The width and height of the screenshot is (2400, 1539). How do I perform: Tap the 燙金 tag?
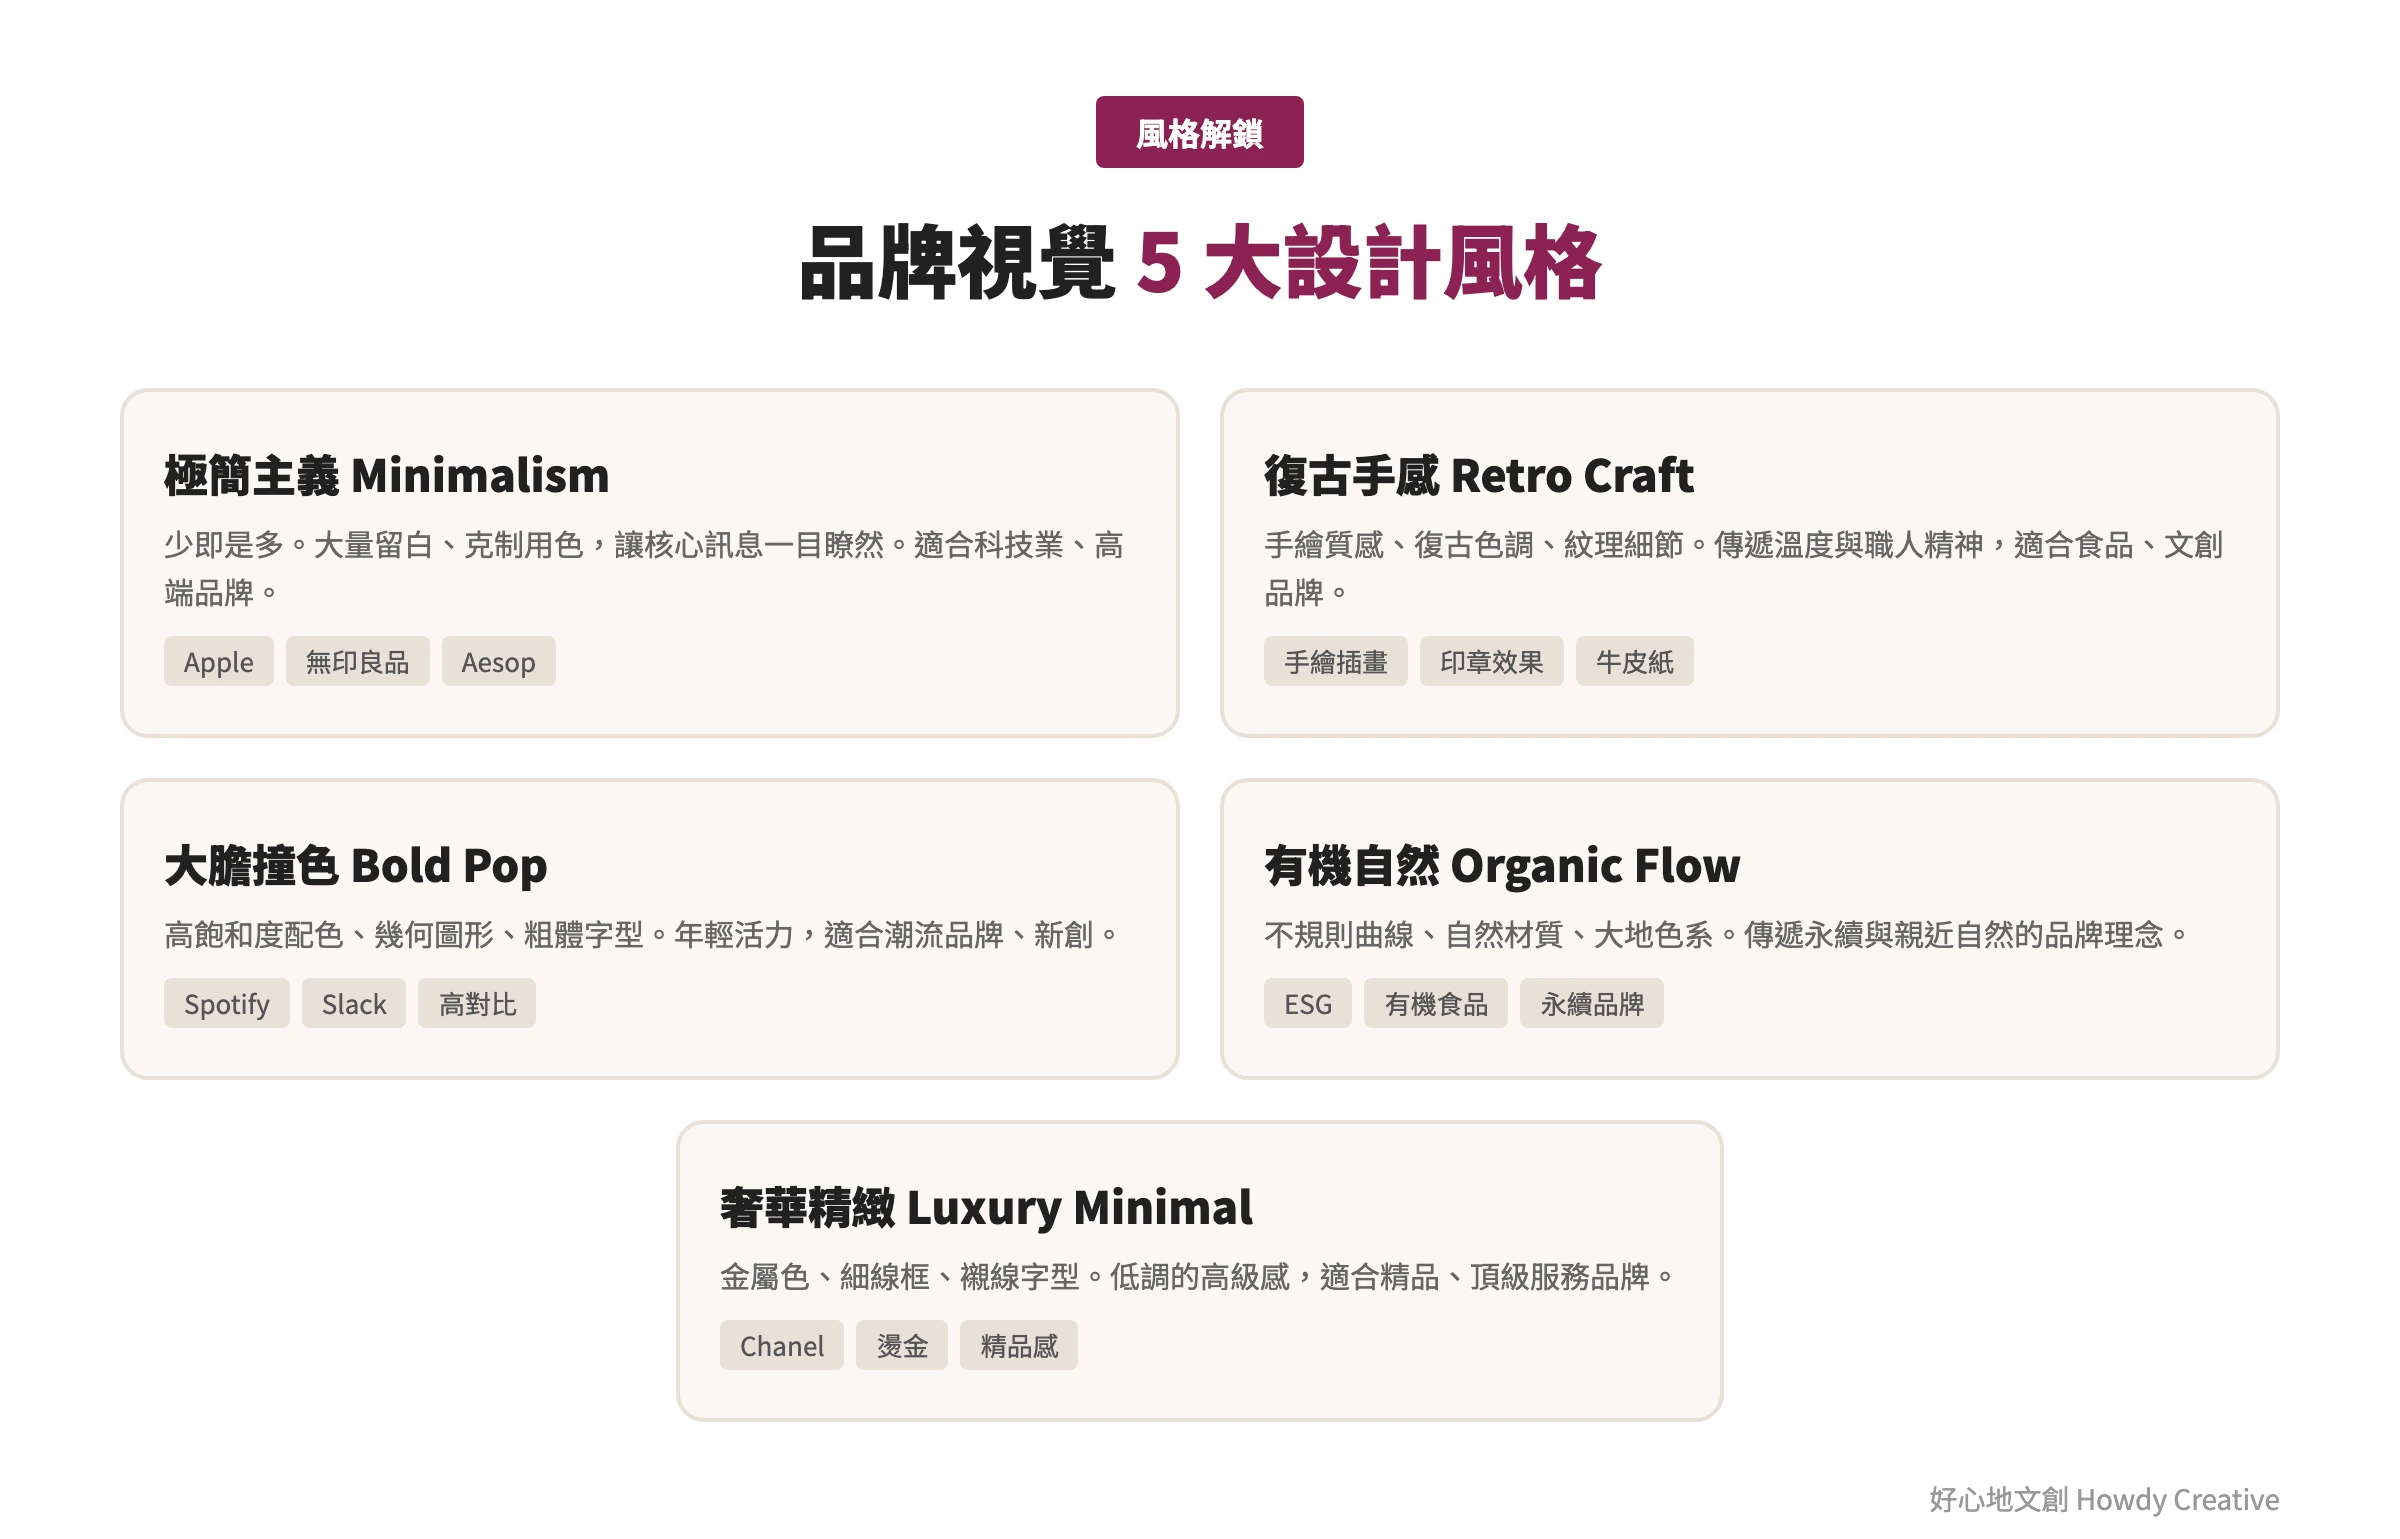coord(902,1345)
